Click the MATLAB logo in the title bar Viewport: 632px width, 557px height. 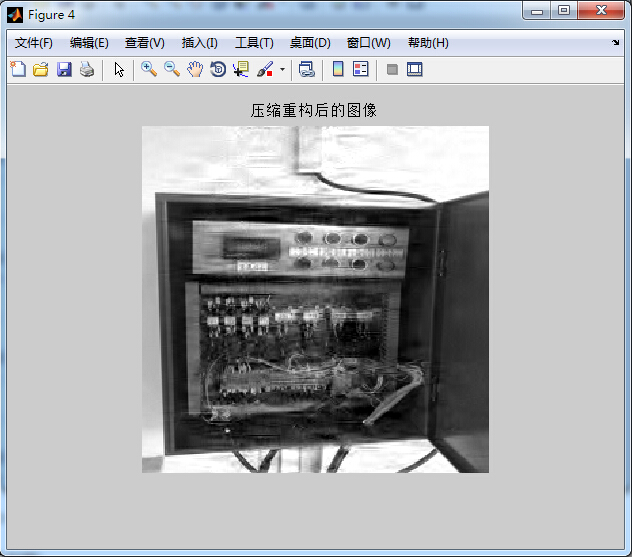[x=15, y=15]
